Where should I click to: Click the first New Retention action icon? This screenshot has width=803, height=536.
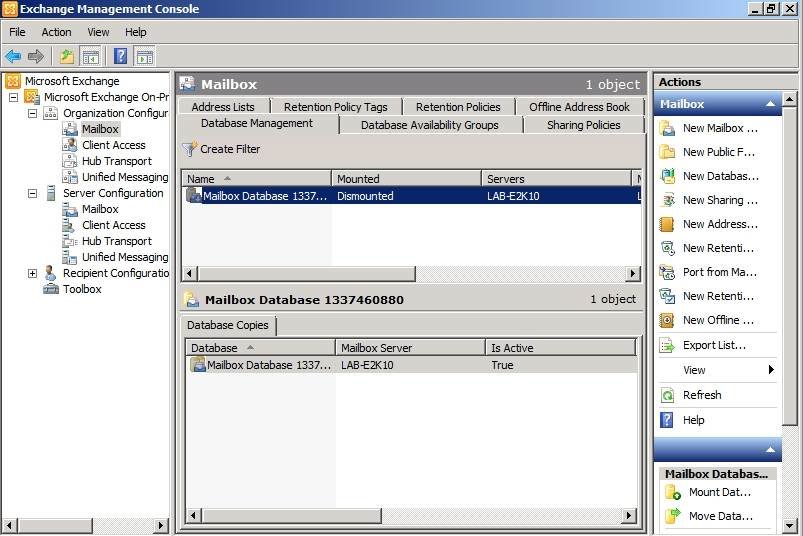pyautogui.click(x=667, y=248)
